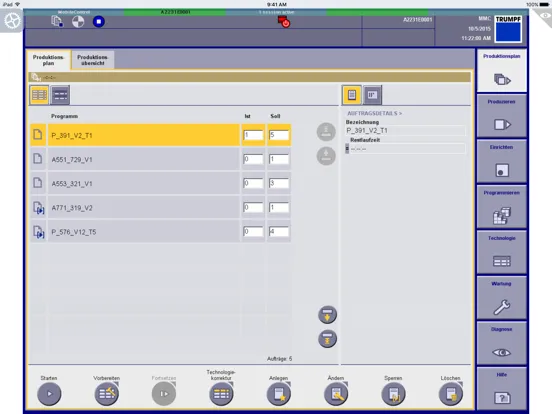Click the file icon of A553_321_V1
The width and height of the screenshot is (552, 414).
(x=38, y=183)
